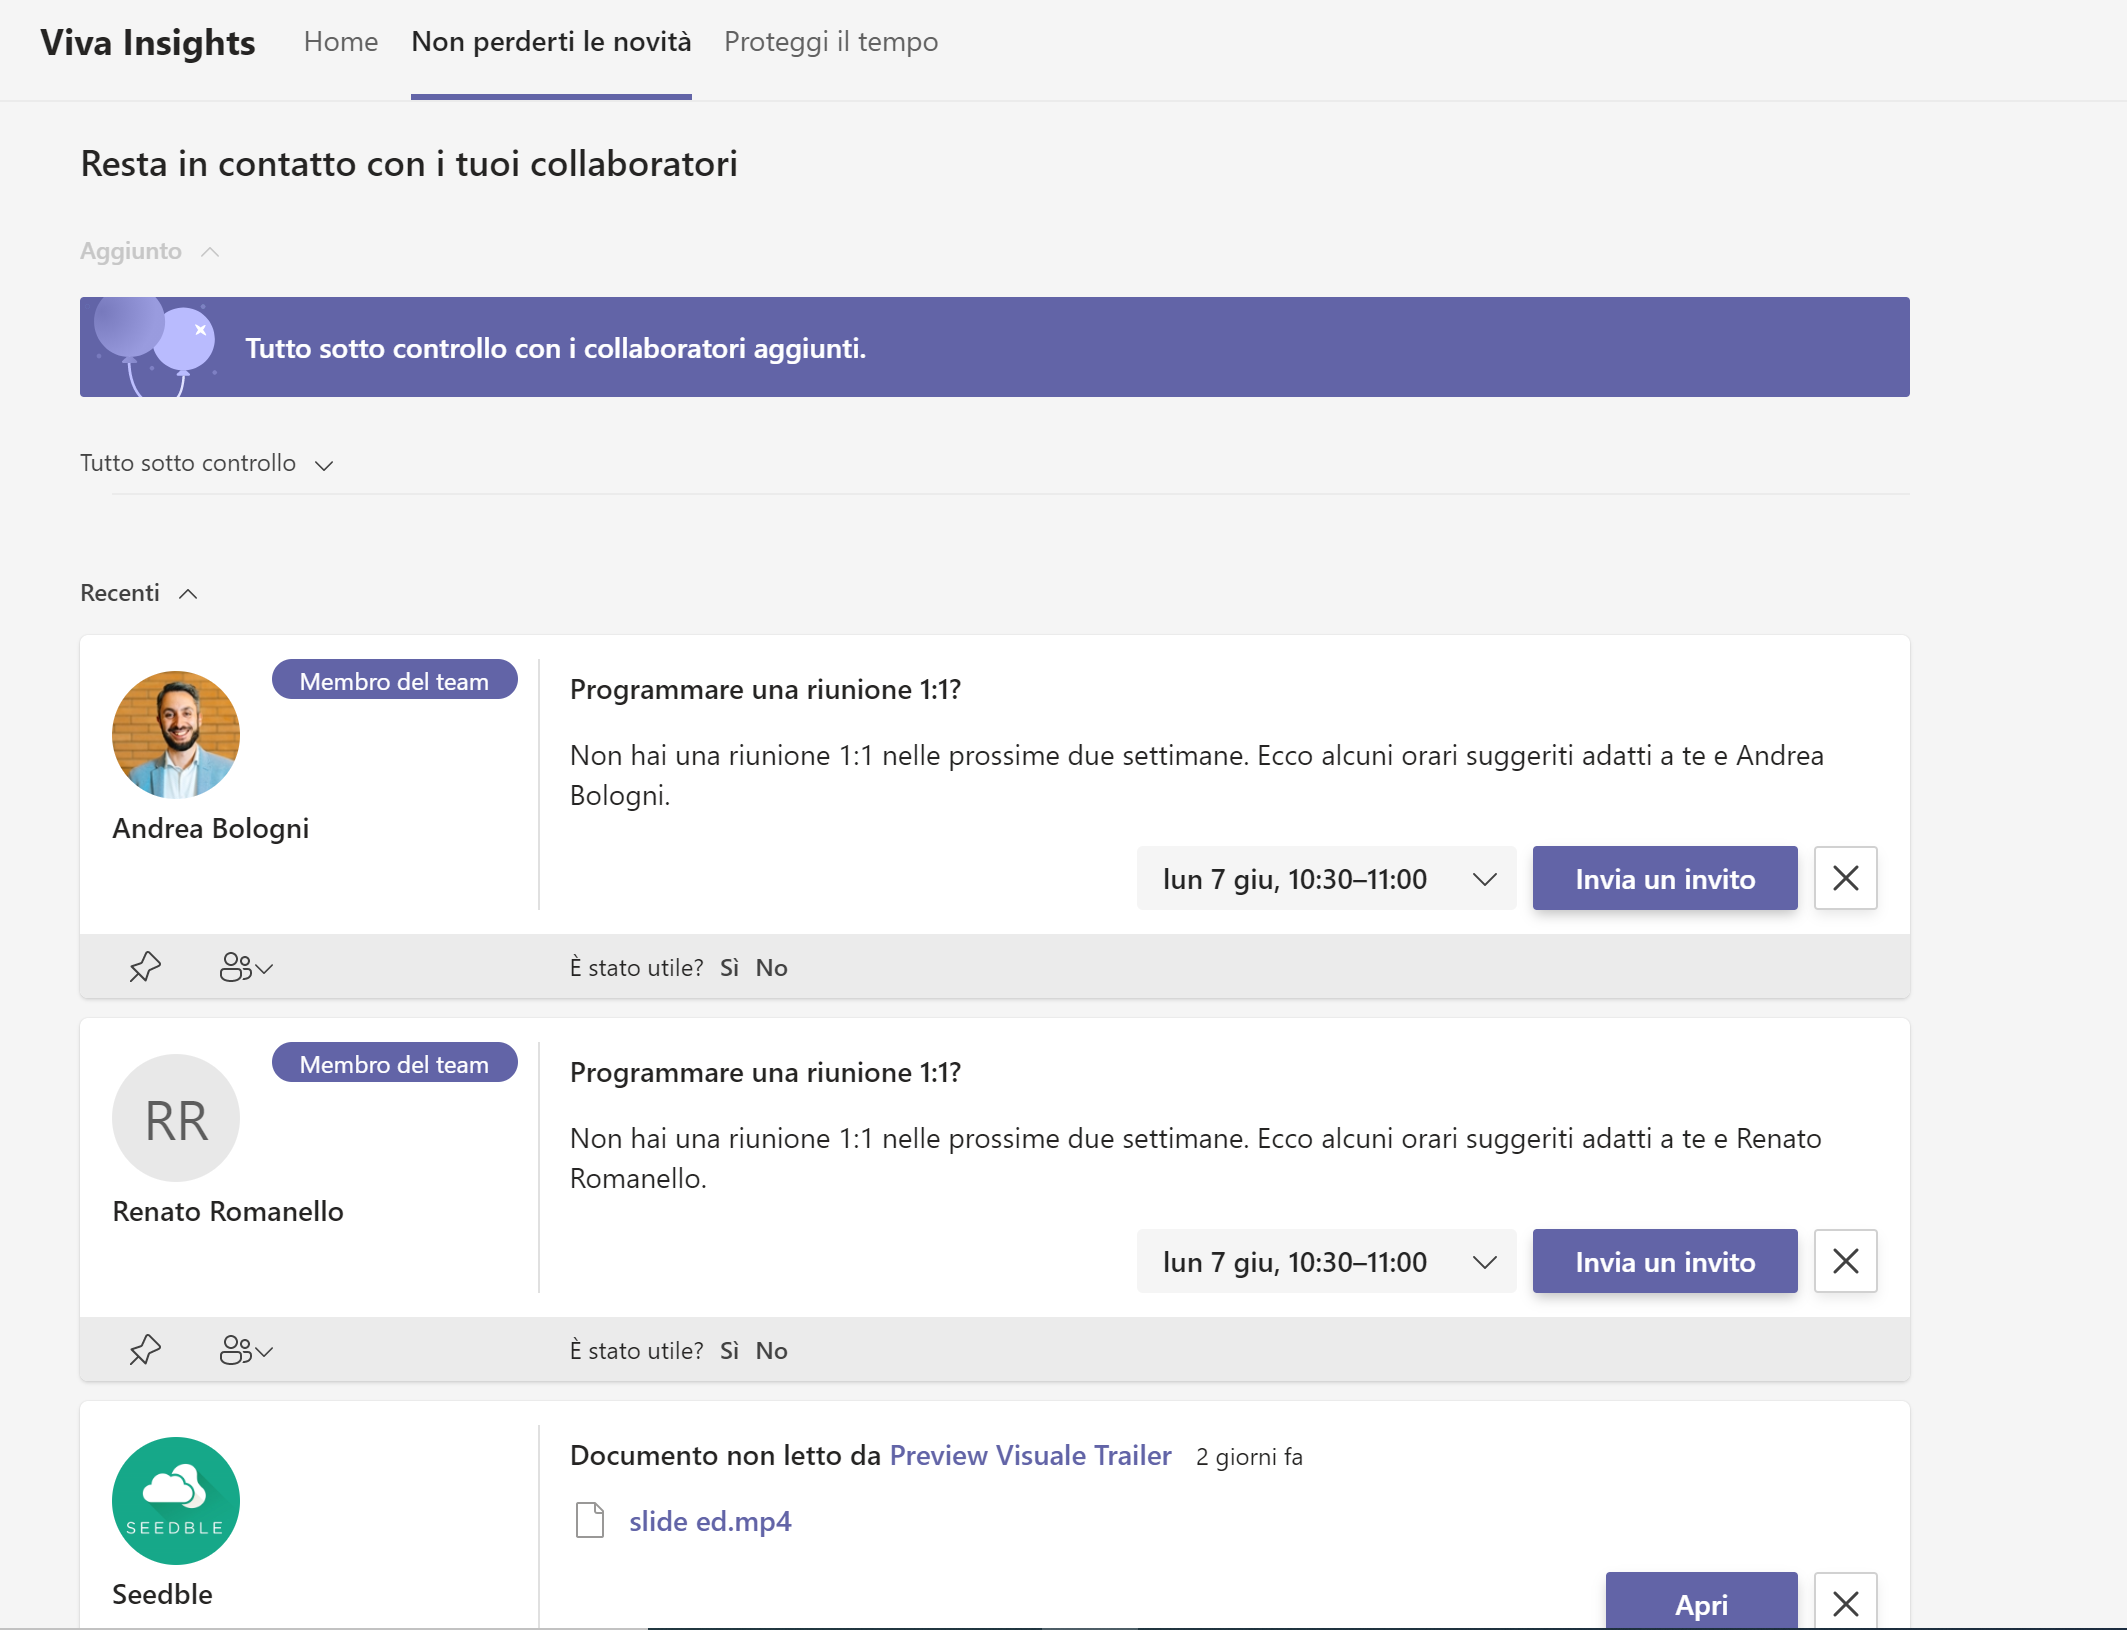Image resolution: width=2127 pixels, height=1630 pixels.
Task: Open people options icon on Renato Romanello card
Action: [x=246, y=1350]
